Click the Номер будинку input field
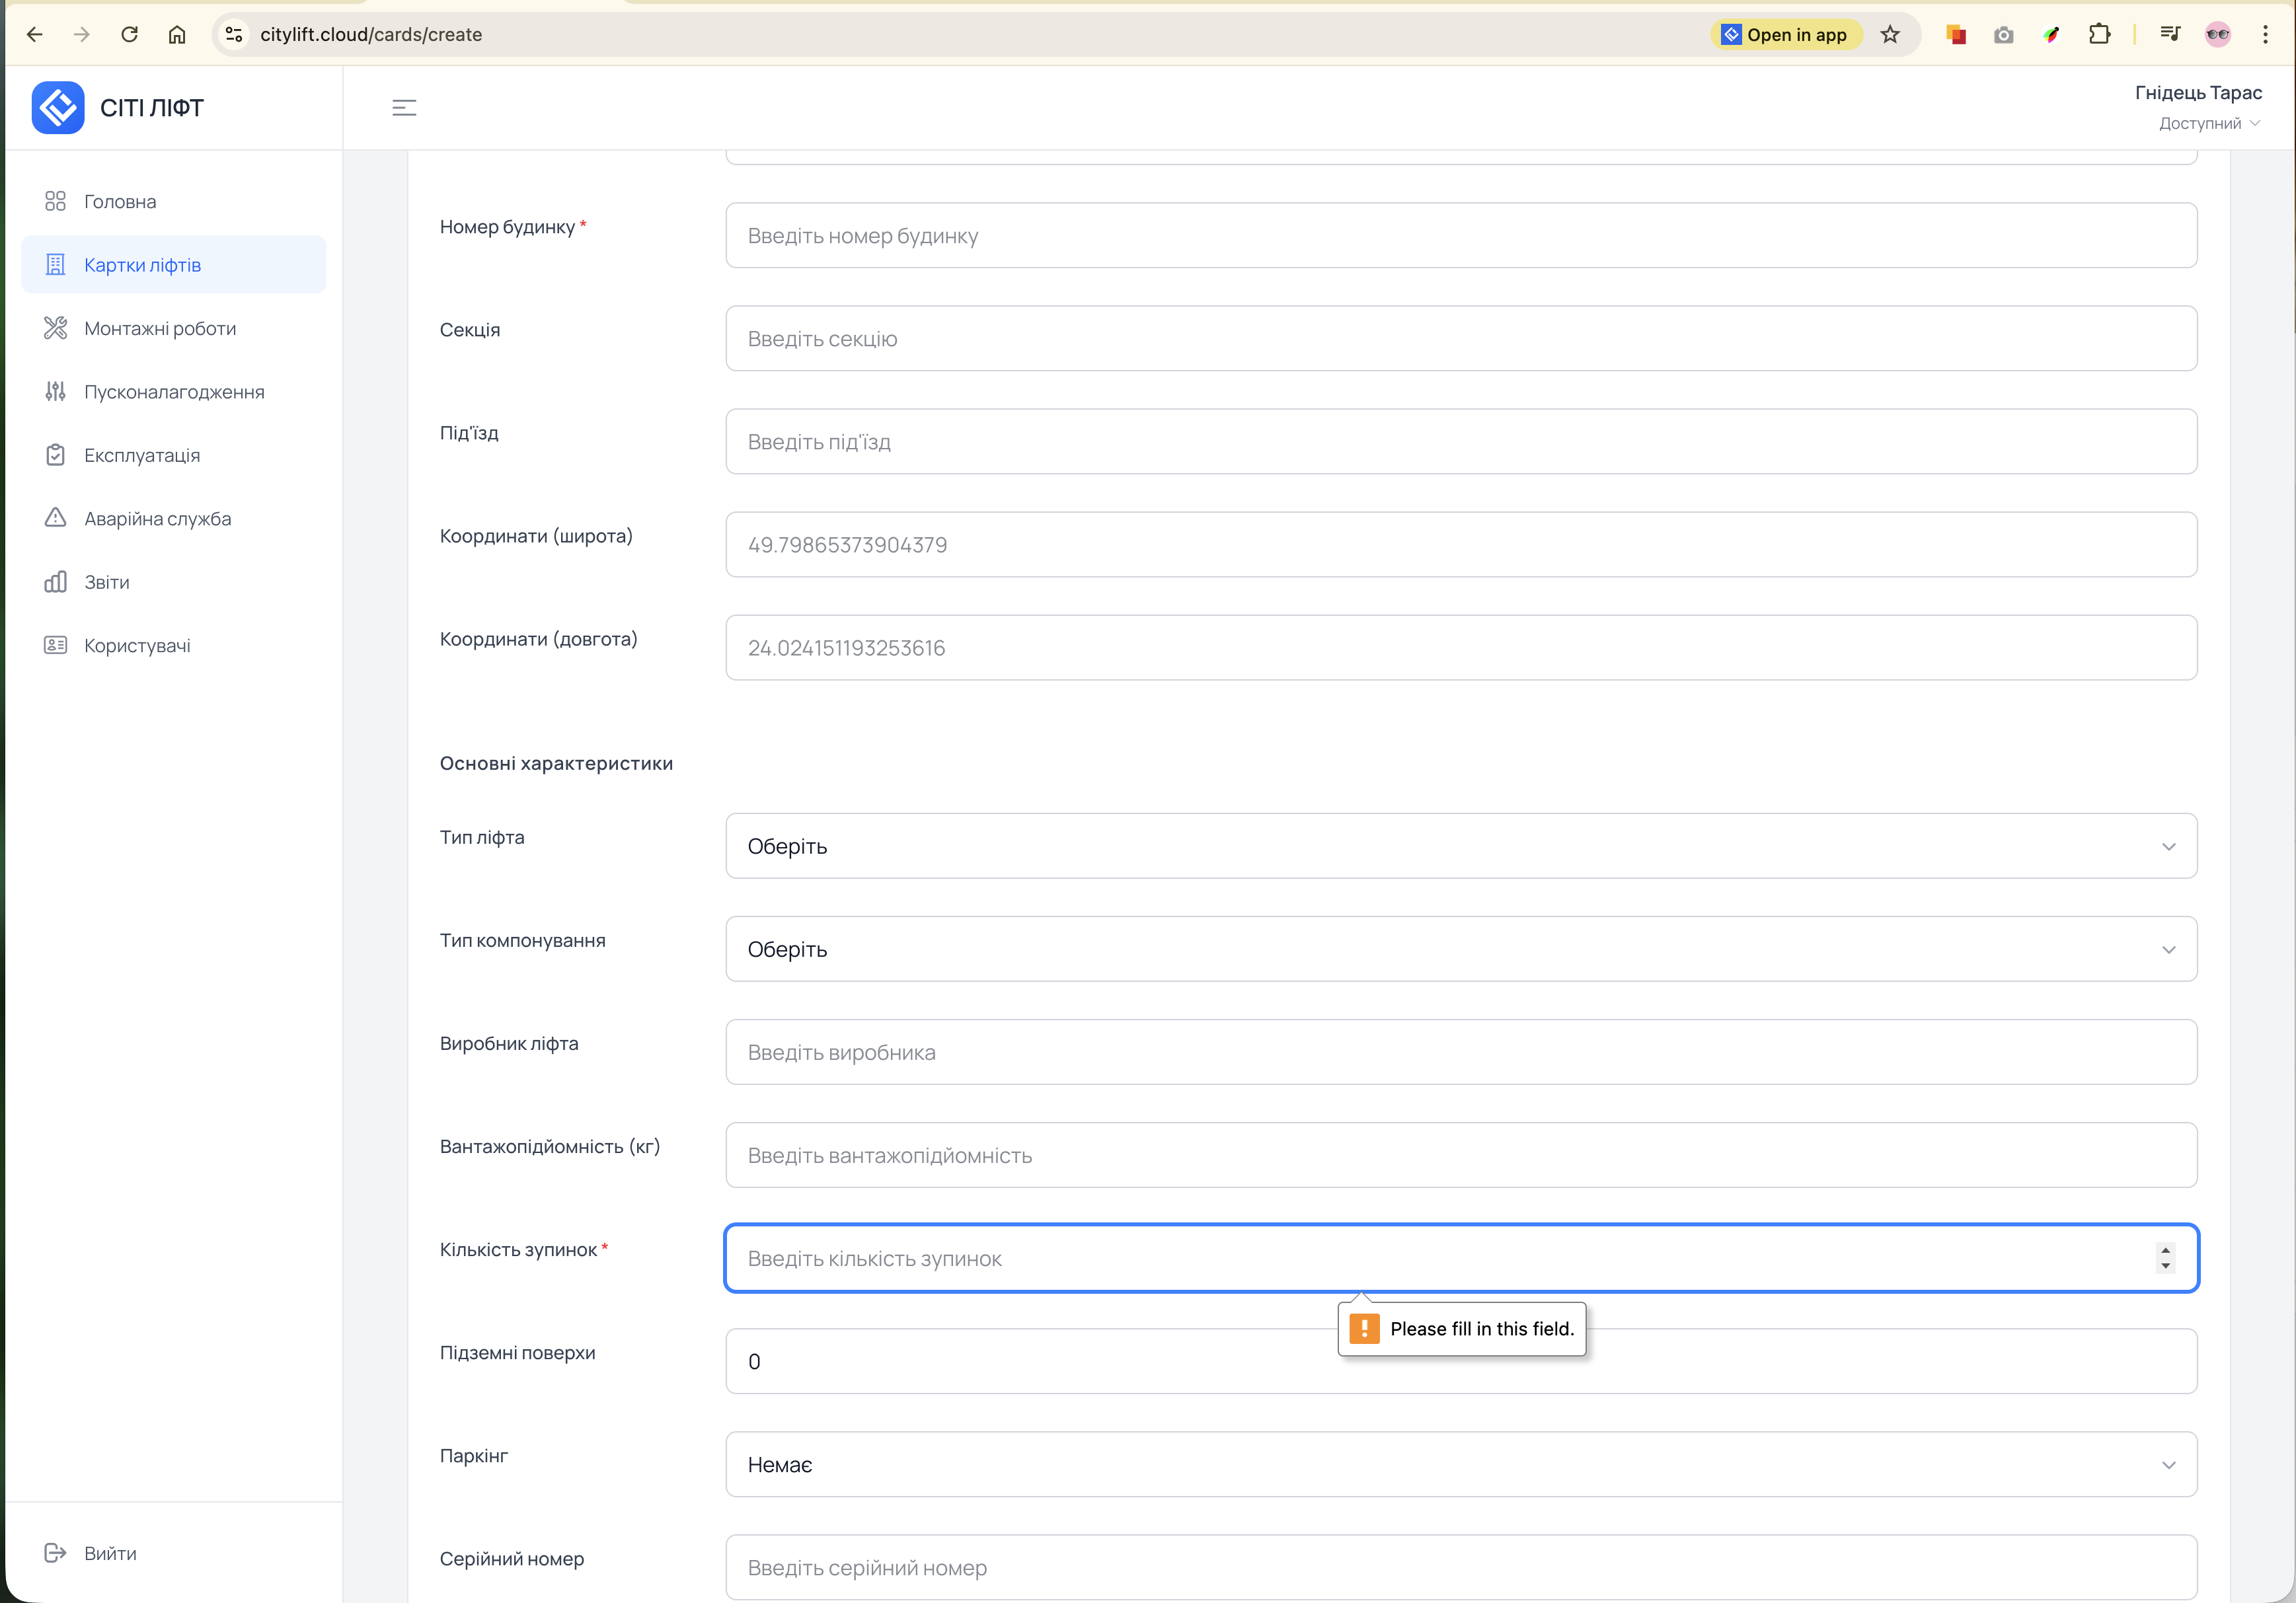Image resolution: width=2296 pixels, height=1603 pixels. click(x=1460, y=236)
